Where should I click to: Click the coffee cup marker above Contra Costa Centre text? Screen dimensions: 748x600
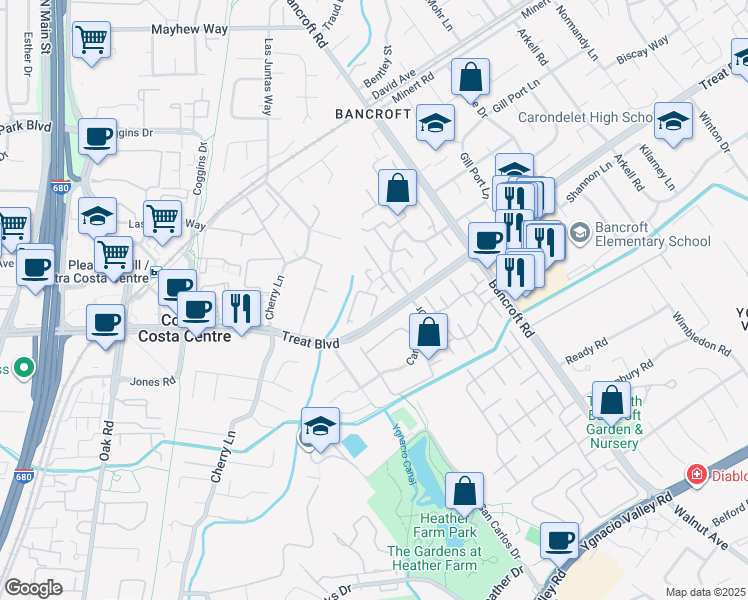196,313
